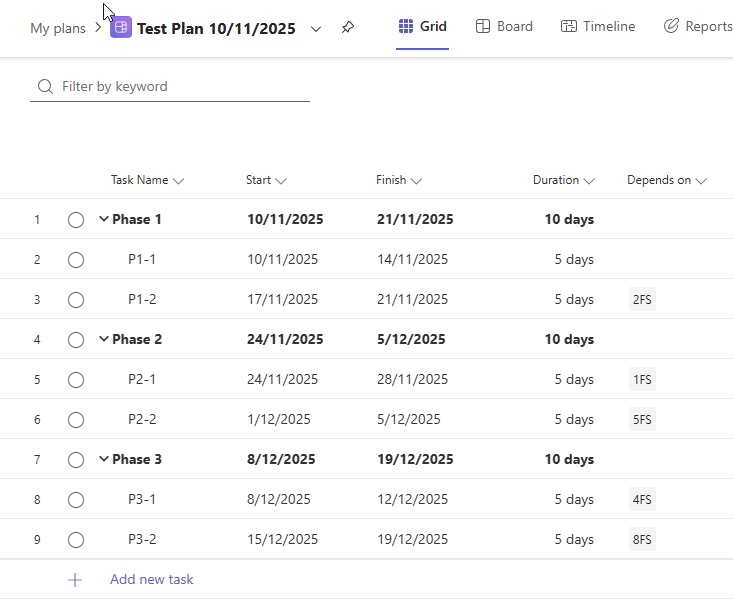Click the Timeline view icon

pyautogui.click(x=569, y=27)
